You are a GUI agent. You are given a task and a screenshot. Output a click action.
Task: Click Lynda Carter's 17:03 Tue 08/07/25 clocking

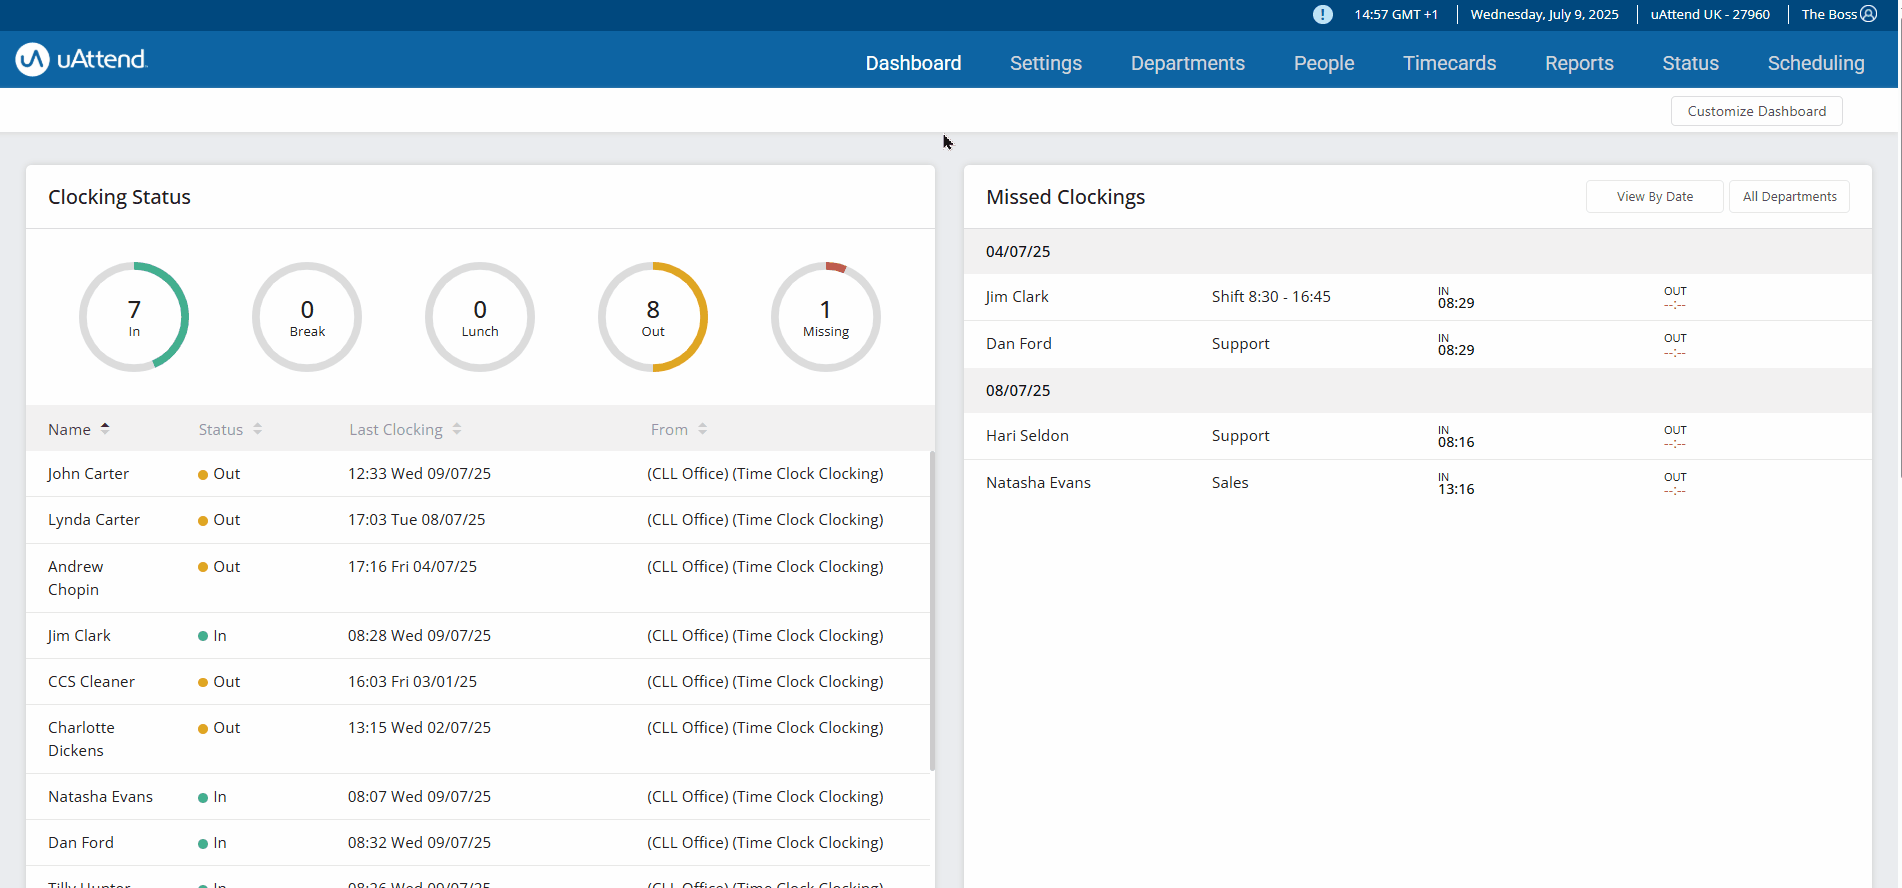[x=416, y=520]
